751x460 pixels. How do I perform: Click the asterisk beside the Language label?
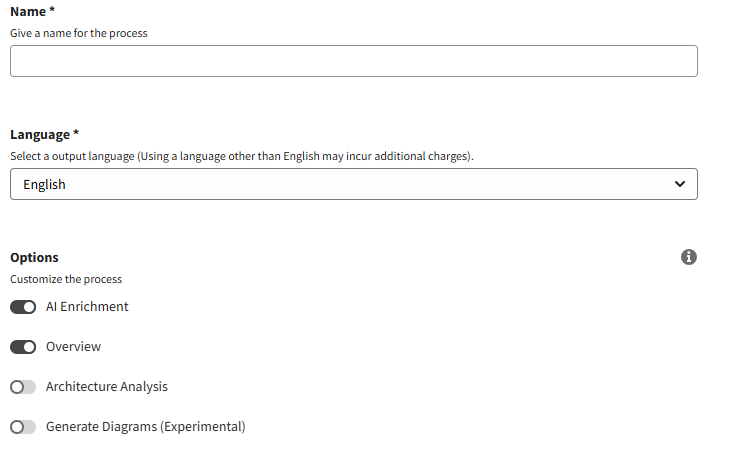[x=76, y=133]
